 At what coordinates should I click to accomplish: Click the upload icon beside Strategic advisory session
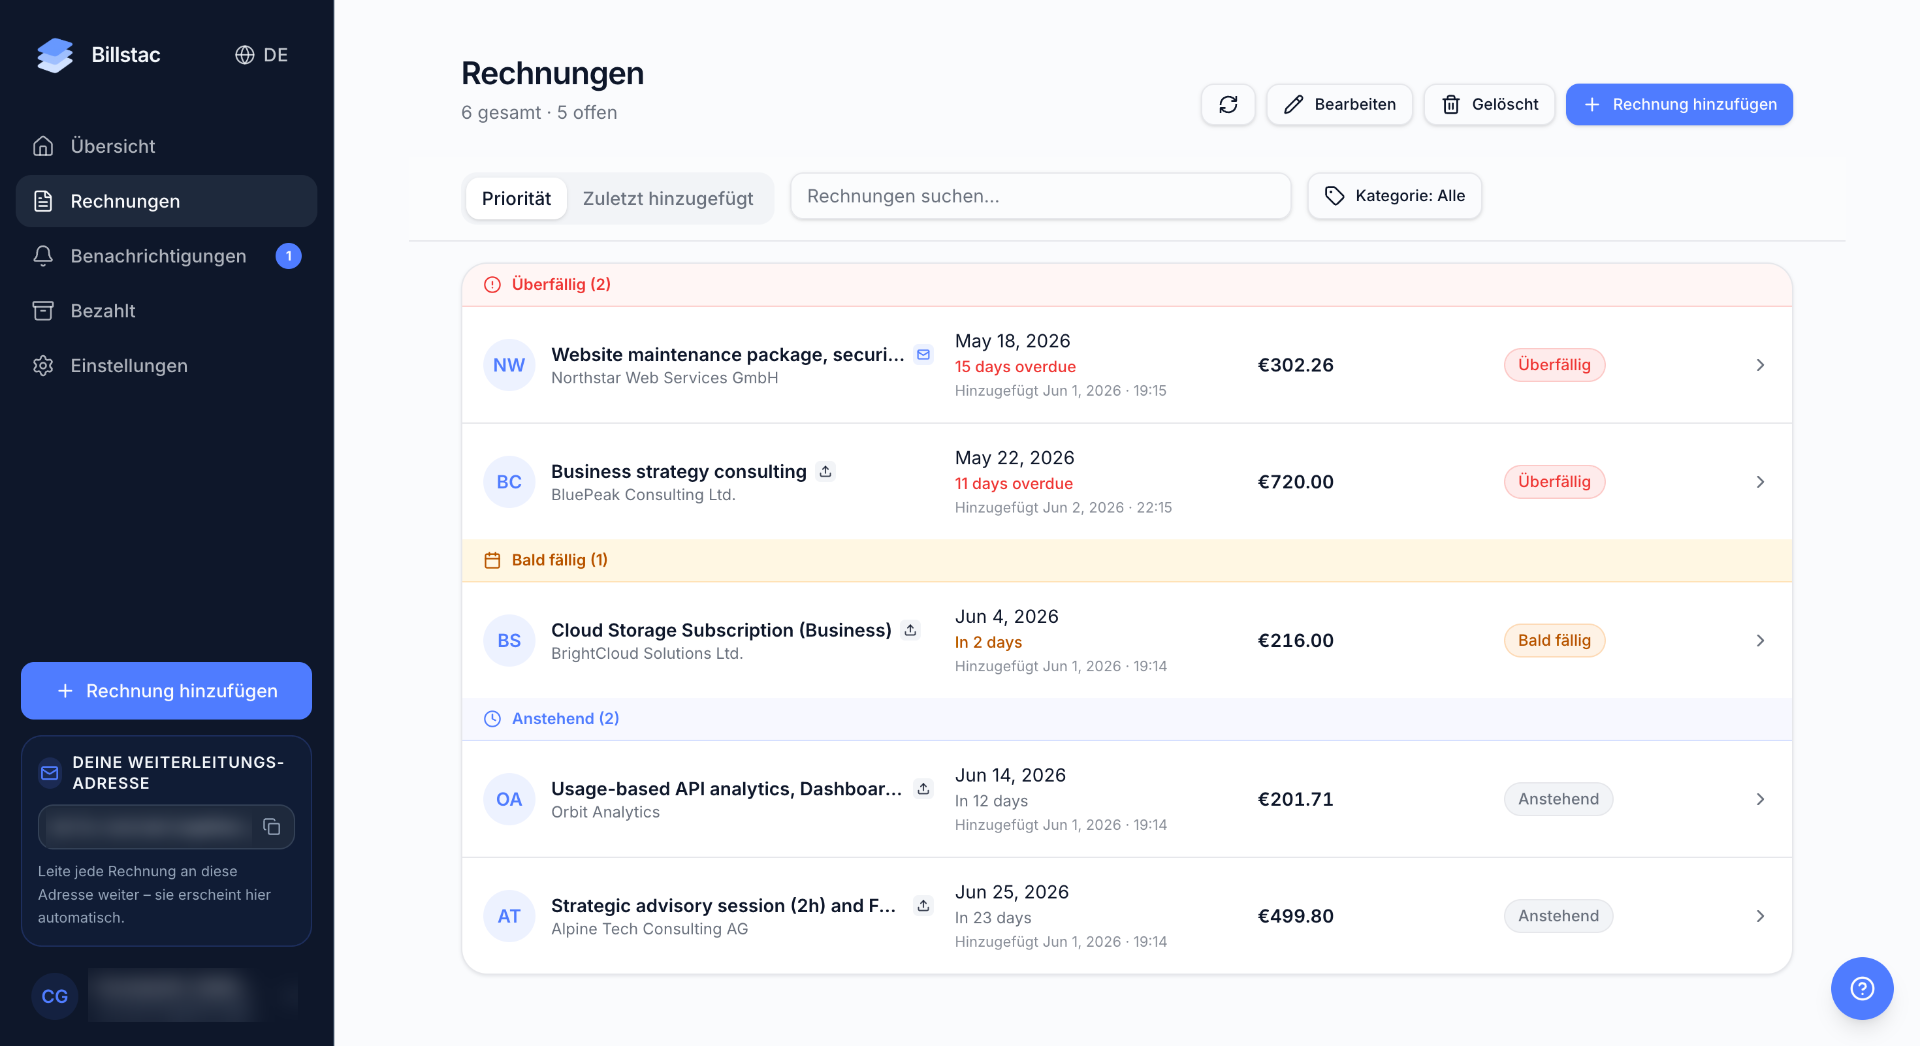(x=924, y=905)
